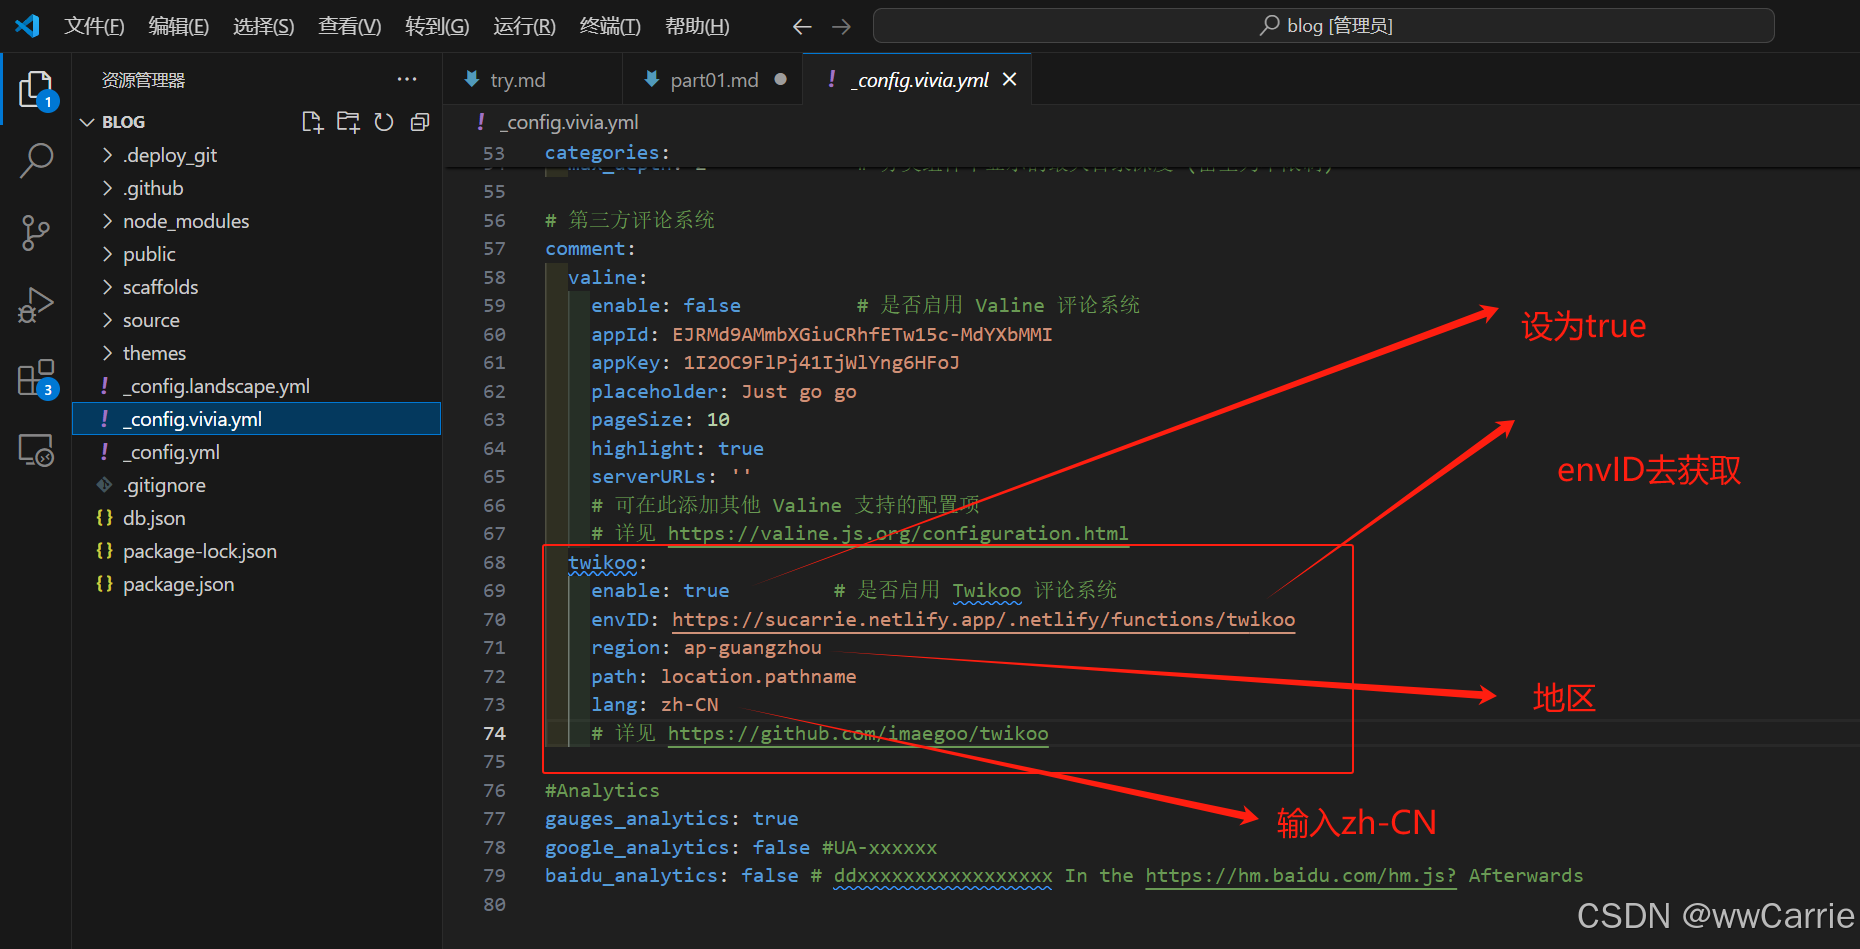Create a new folder in BLOG
The image size is (1860, 949).
[348, 122]
